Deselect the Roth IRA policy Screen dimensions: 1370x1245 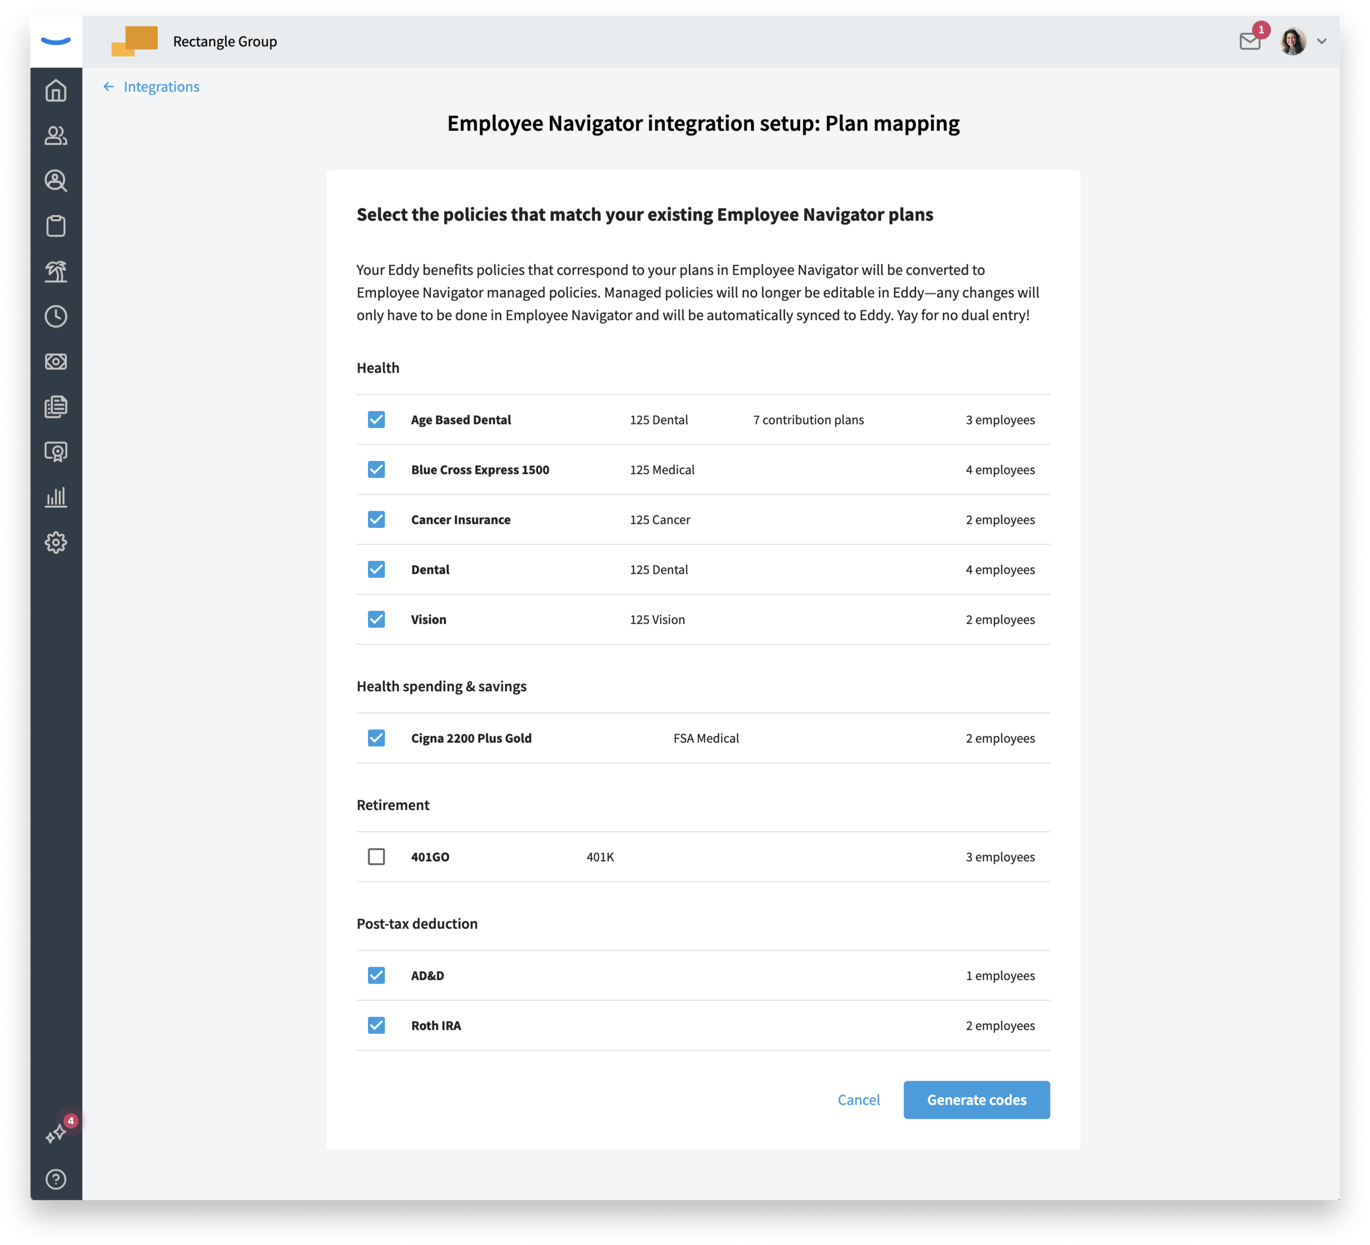coord(376,1025)
